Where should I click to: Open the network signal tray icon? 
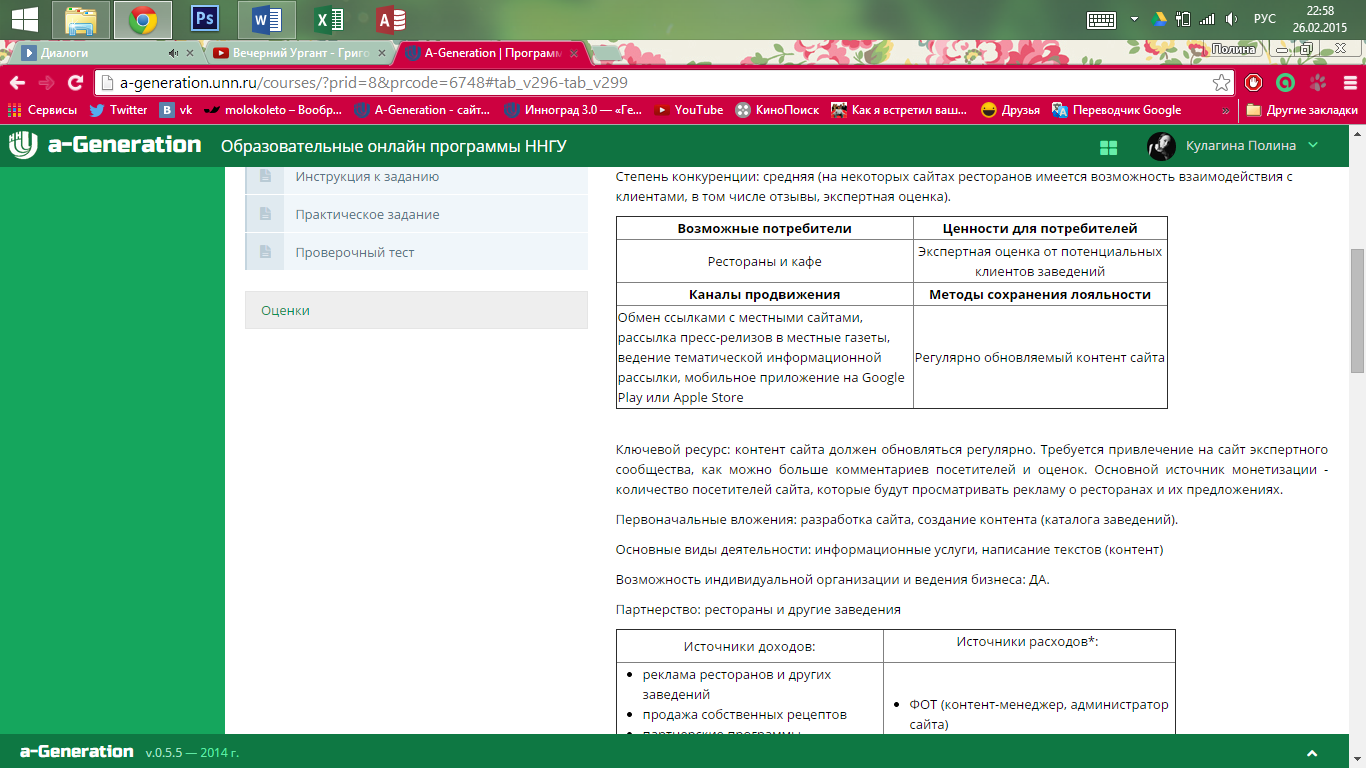(x=1208, y=19)
